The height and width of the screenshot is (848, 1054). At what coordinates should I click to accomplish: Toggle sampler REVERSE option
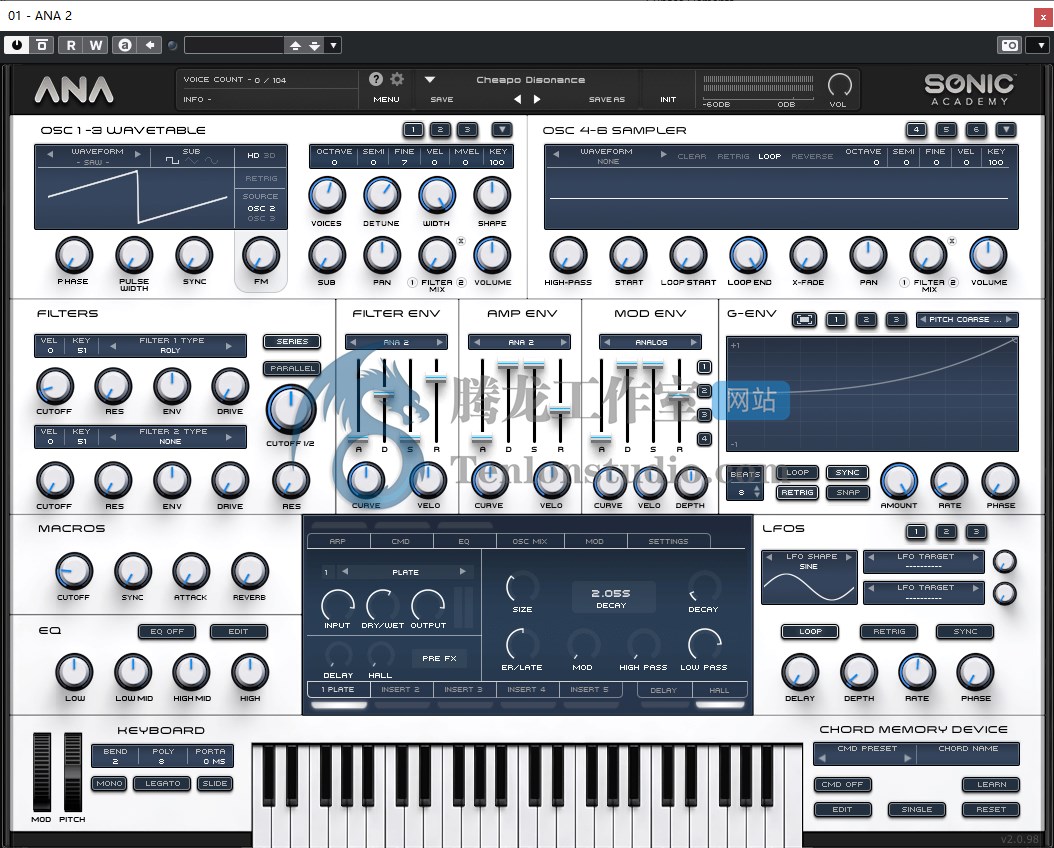[x=812, y=156]
